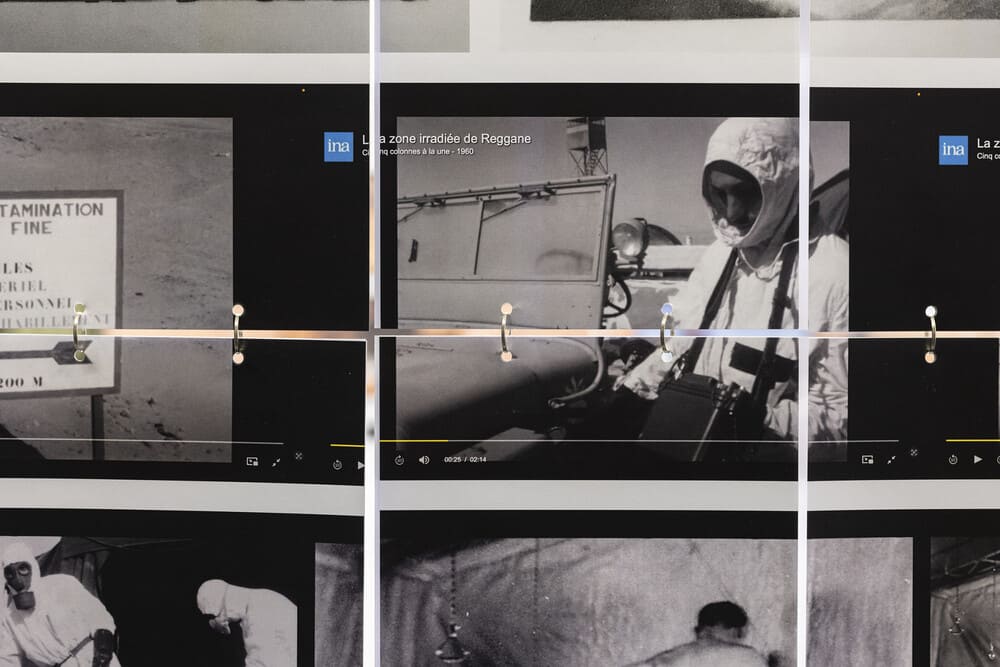Click the rewind icon beside the far-right play button
The image size is (1000, 667).
(953, 459)
